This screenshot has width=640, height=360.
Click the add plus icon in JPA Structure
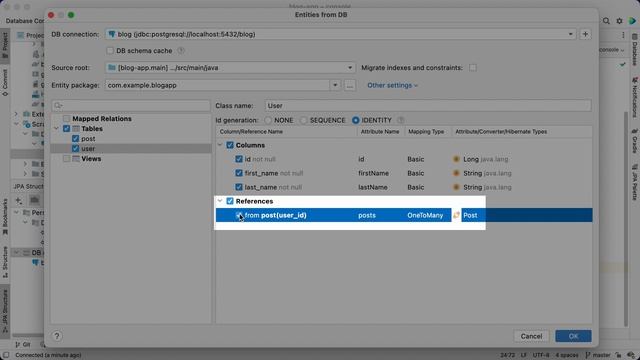(18, 200)
